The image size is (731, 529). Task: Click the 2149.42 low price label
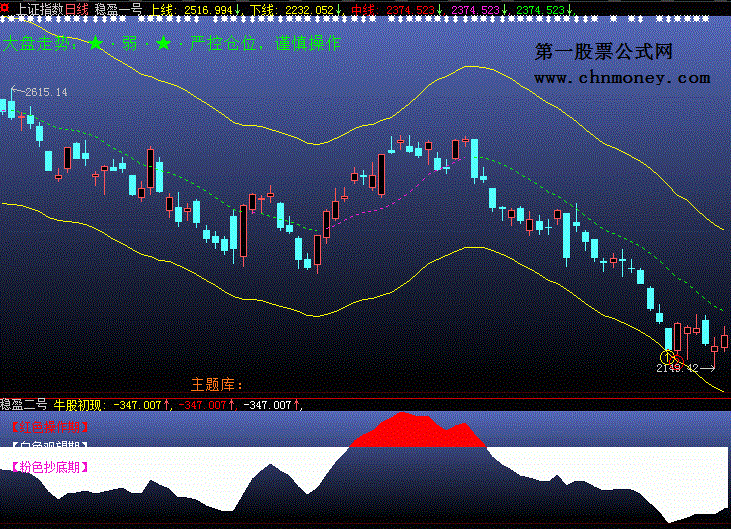click(677, 368)
